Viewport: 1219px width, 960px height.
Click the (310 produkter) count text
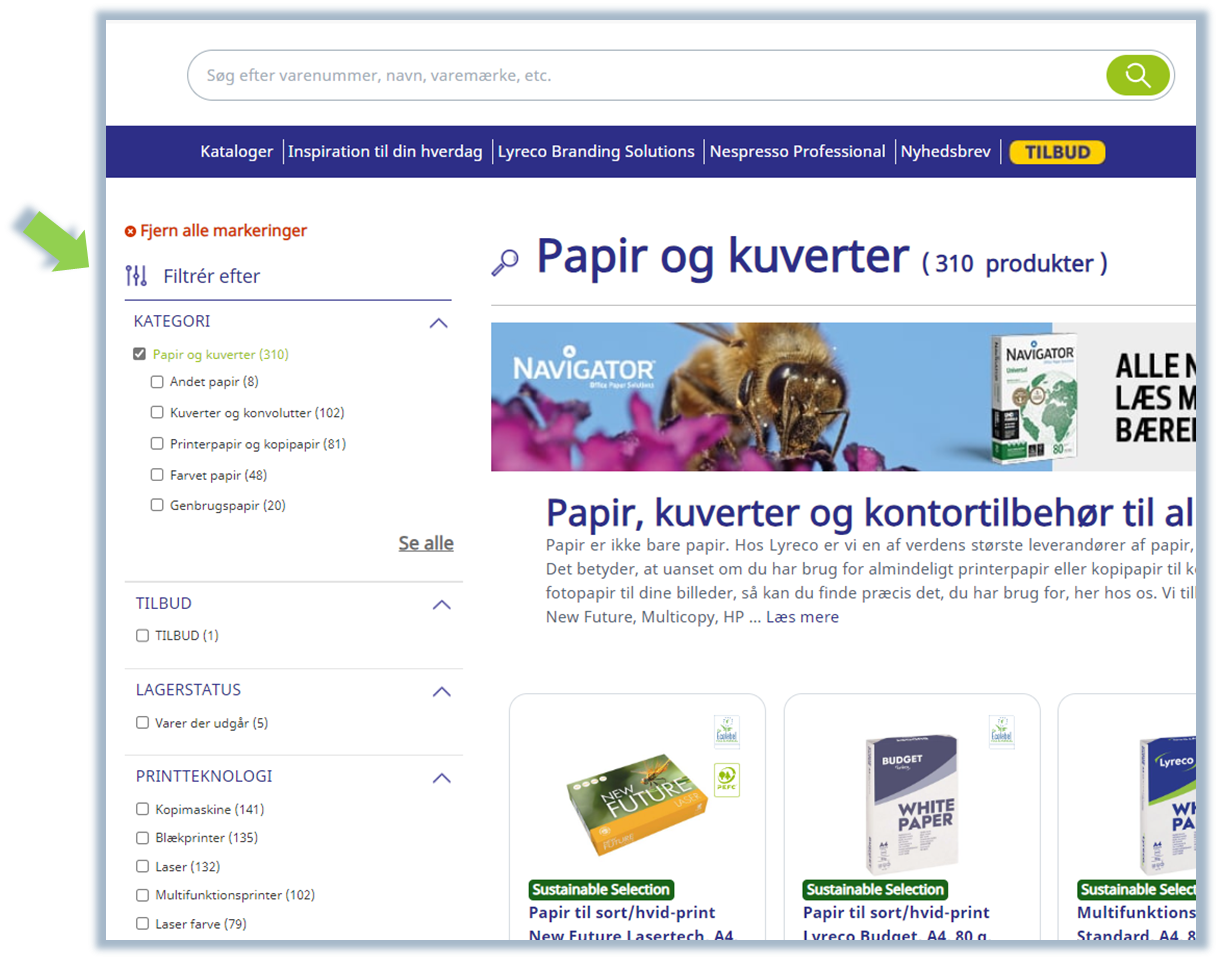tap(1015, 264)
